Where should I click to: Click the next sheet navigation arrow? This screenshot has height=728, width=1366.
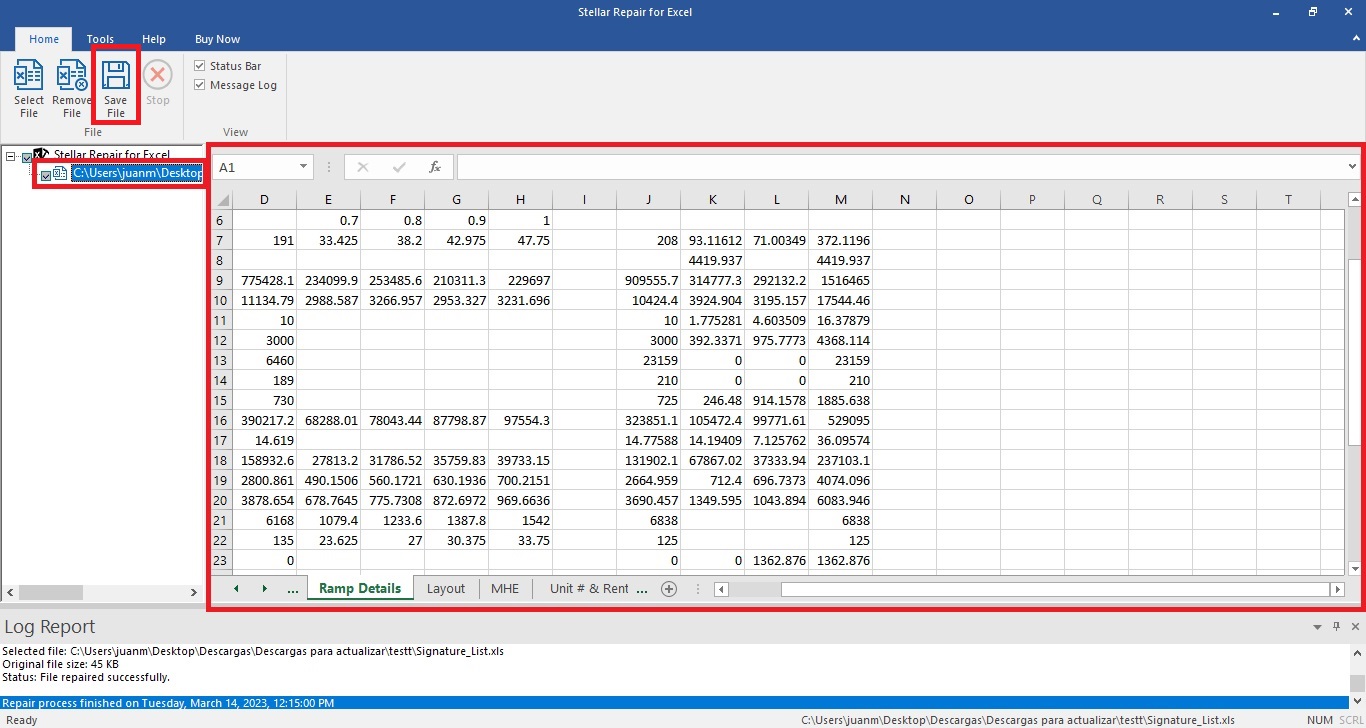pos(264,589)
